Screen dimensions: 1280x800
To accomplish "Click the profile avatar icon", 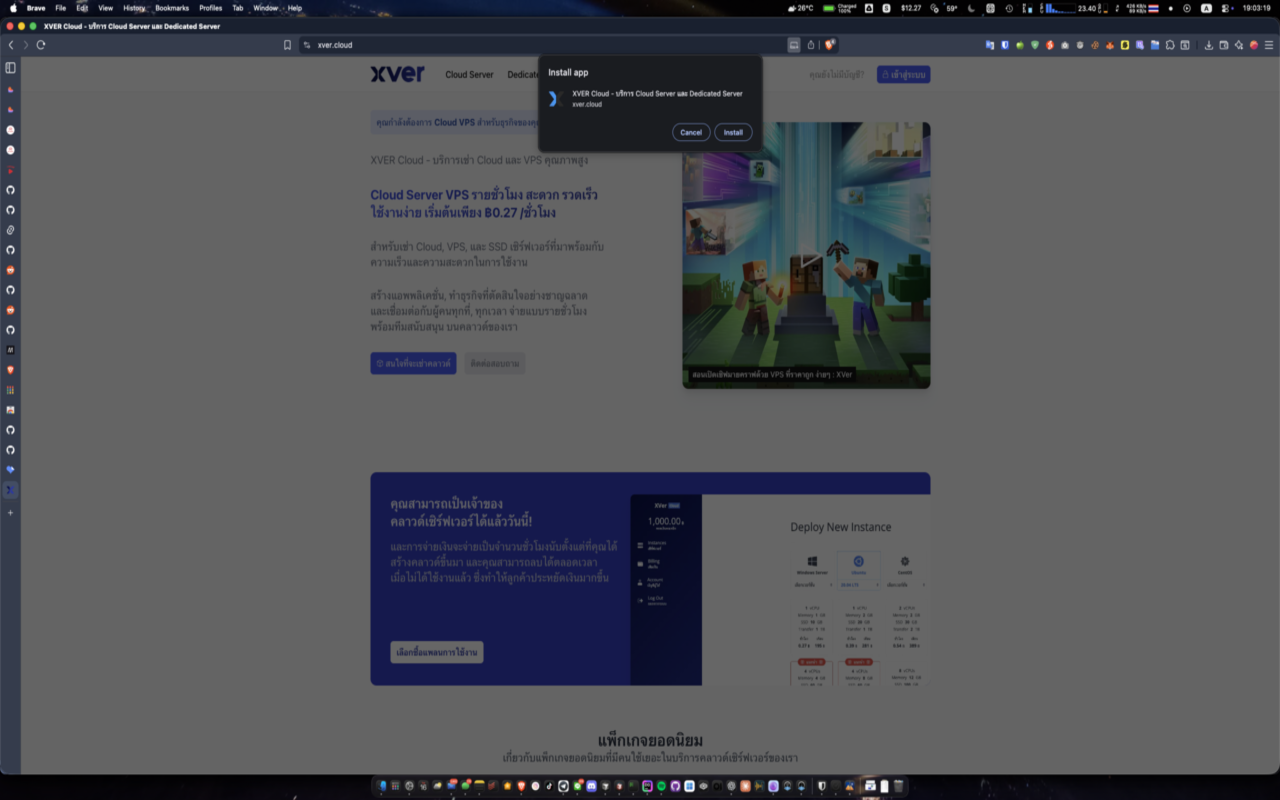I will tap(1254, 45).
